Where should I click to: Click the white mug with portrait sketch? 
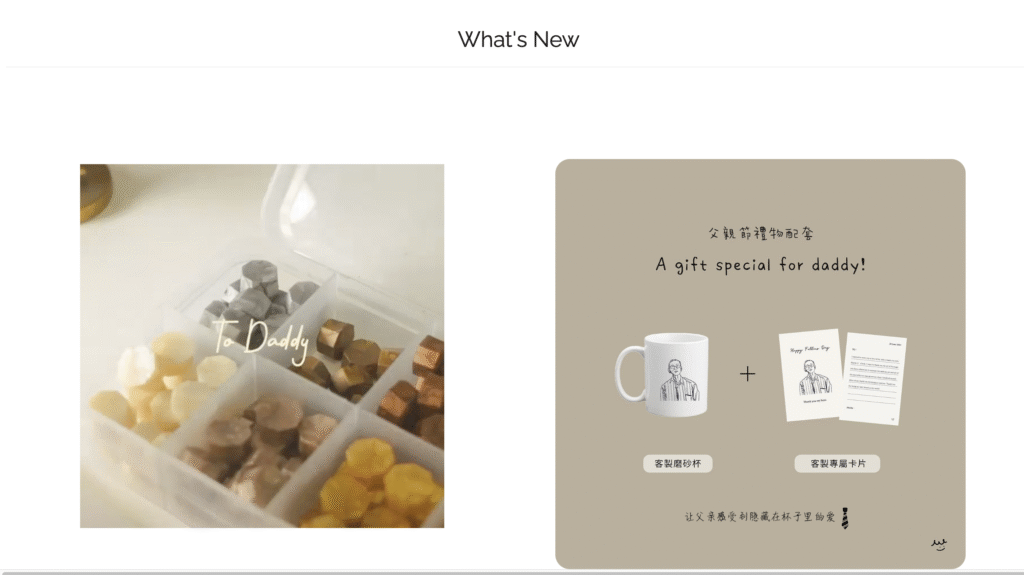662,375
